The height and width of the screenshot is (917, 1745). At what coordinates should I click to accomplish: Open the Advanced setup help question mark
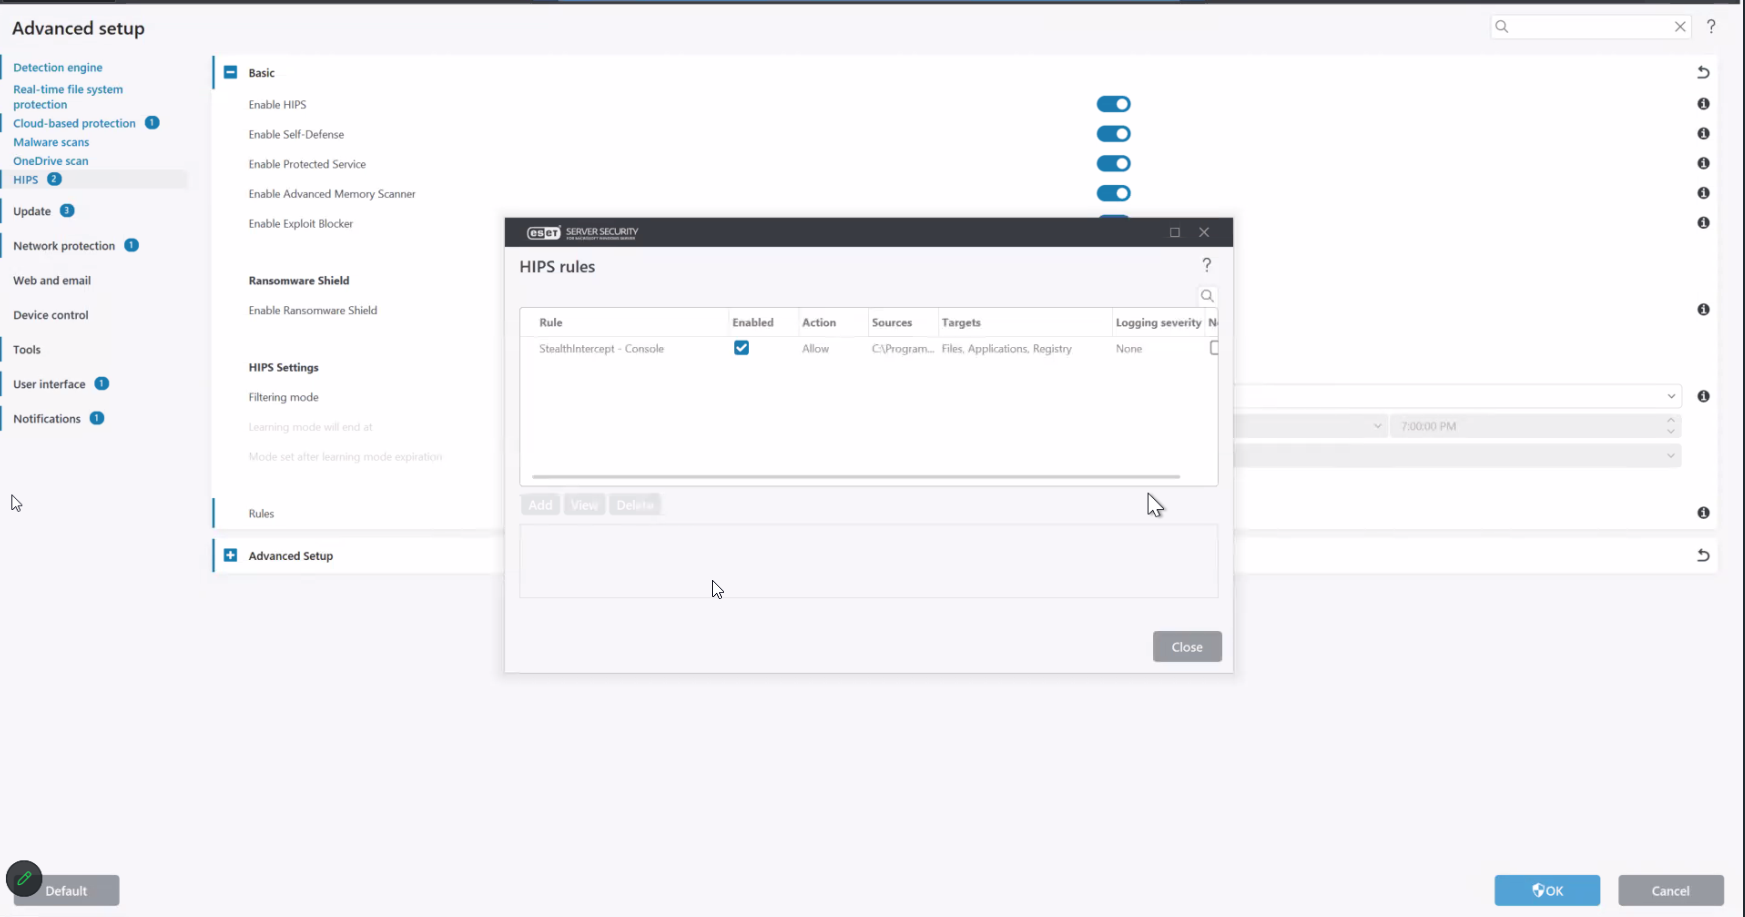[1711, 27]
